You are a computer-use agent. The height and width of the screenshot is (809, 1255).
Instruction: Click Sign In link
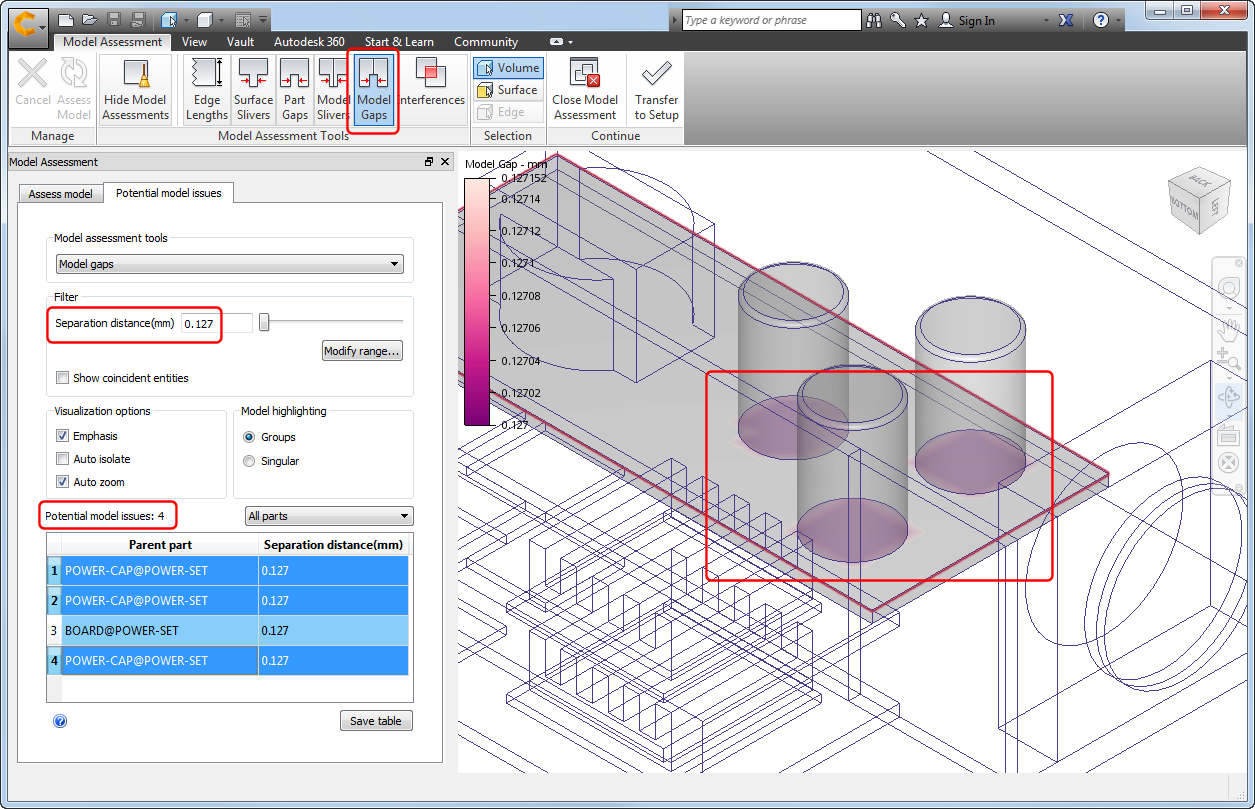(976, 21)
